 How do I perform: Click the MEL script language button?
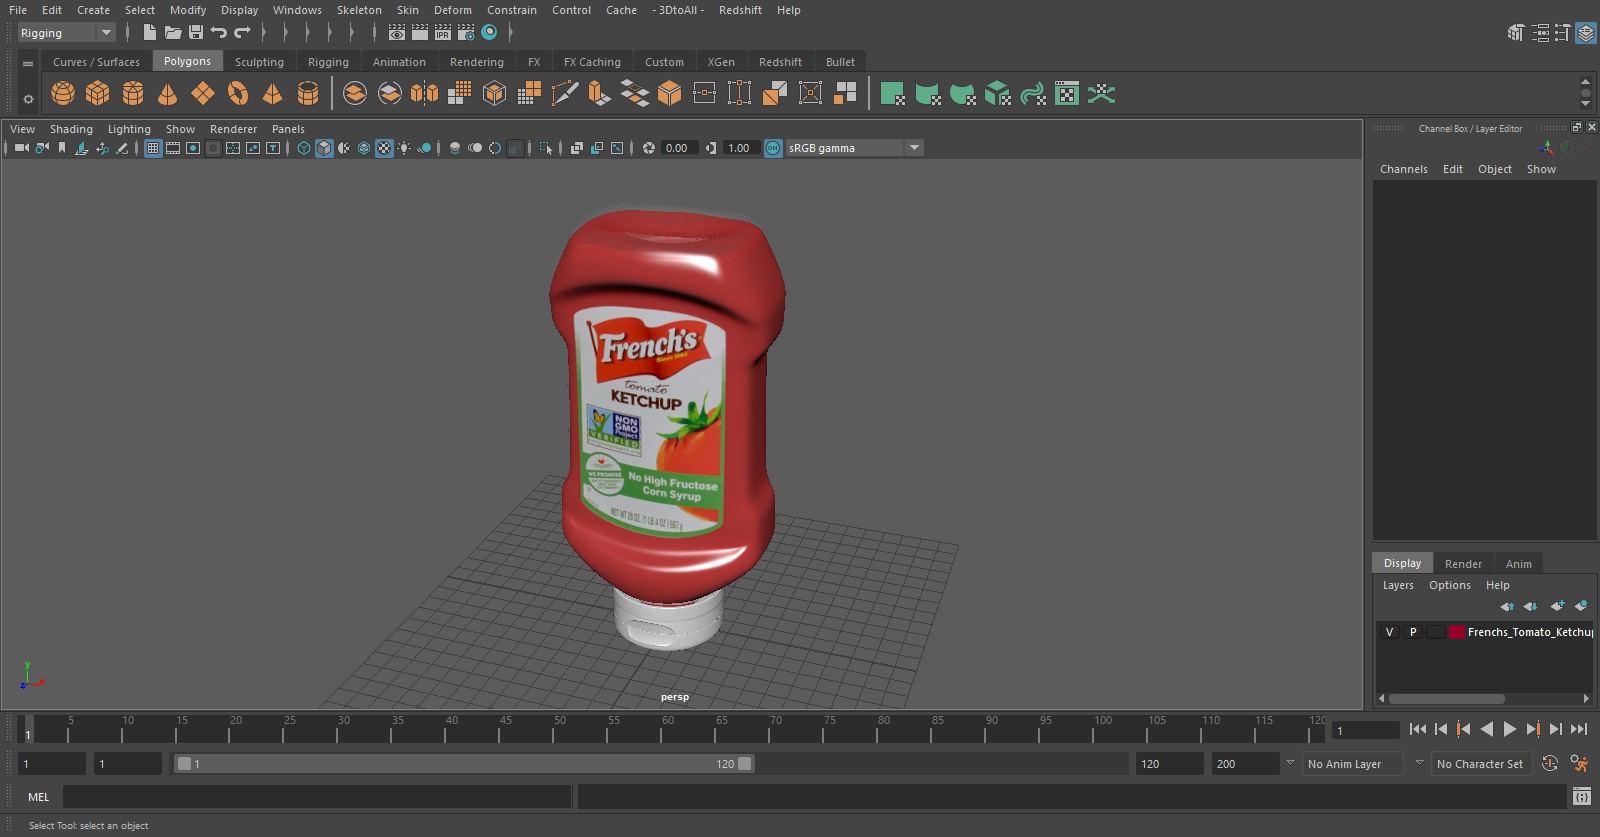[39, 797]
